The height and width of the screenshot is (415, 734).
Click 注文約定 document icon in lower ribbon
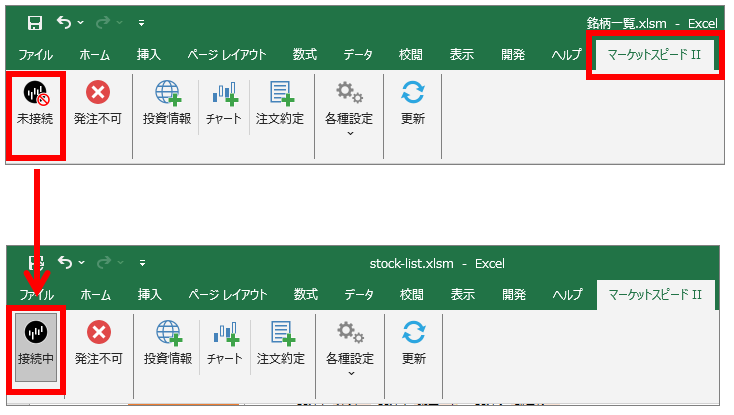coord(281,344)
